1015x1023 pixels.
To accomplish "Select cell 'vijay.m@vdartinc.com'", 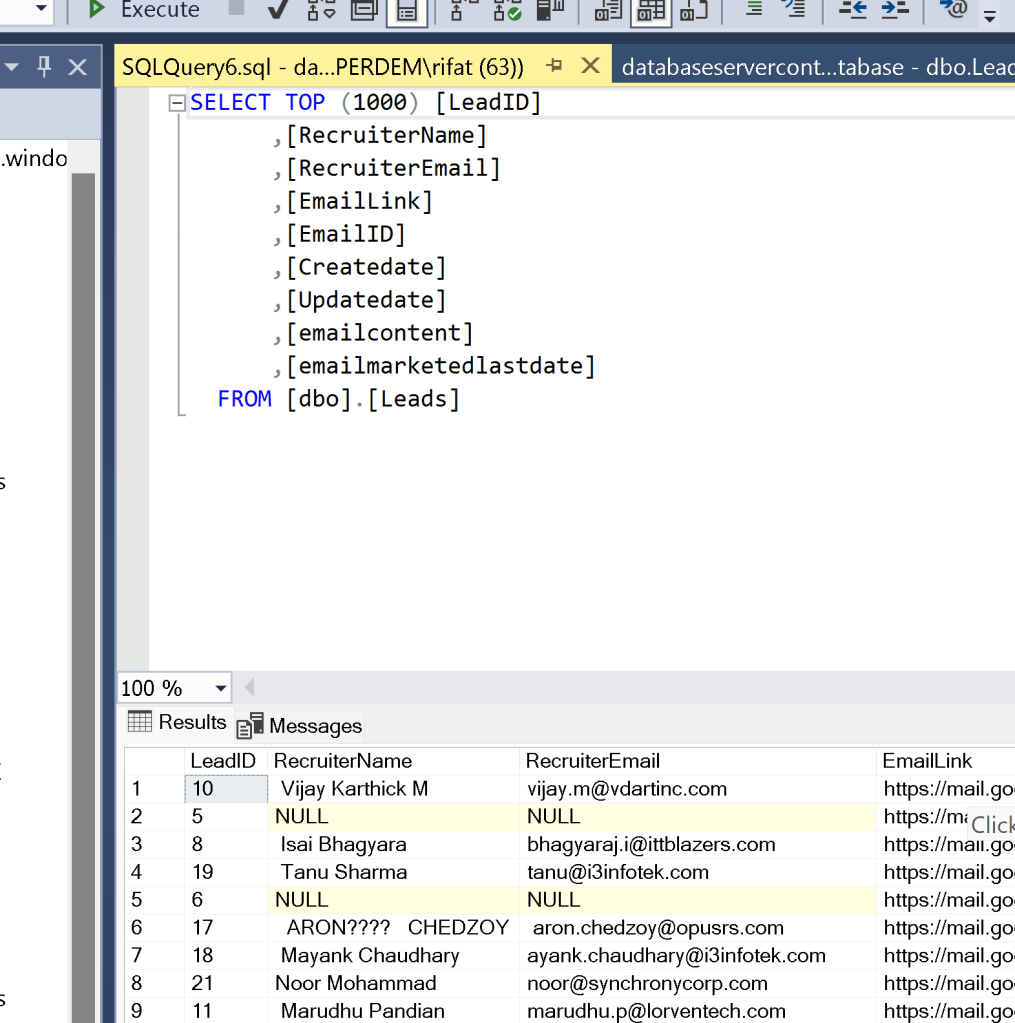I will point(698,789).
